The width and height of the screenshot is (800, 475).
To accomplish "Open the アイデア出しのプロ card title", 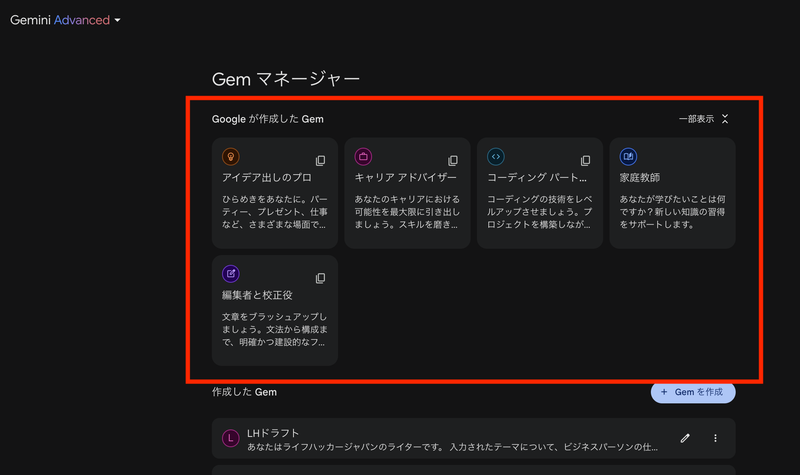I will click(266, 178).
